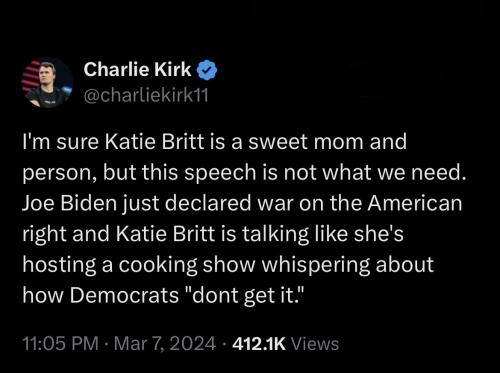Click the words "Joe Biden"
This screenshot has height=373, width=500.
point(70,203)
